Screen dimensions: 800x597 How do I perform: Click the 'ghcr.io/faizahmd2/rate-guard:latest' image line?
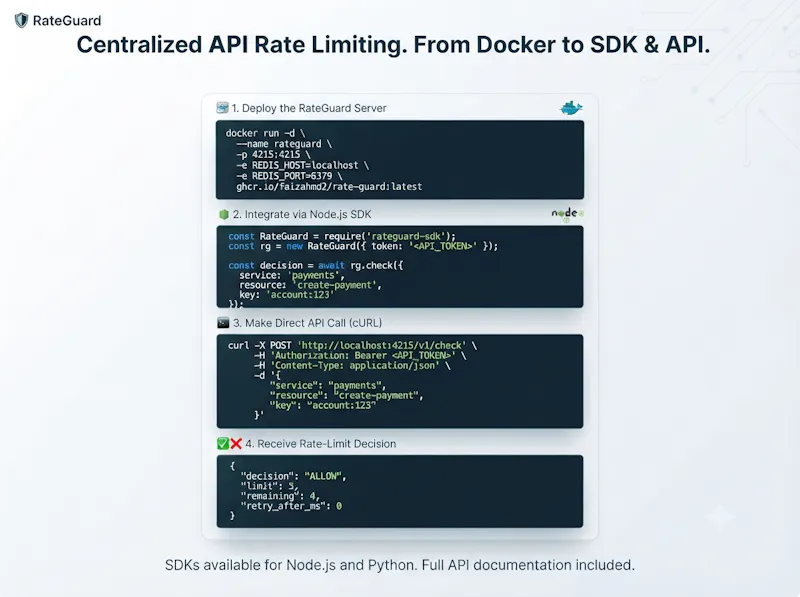click(329, 187)
